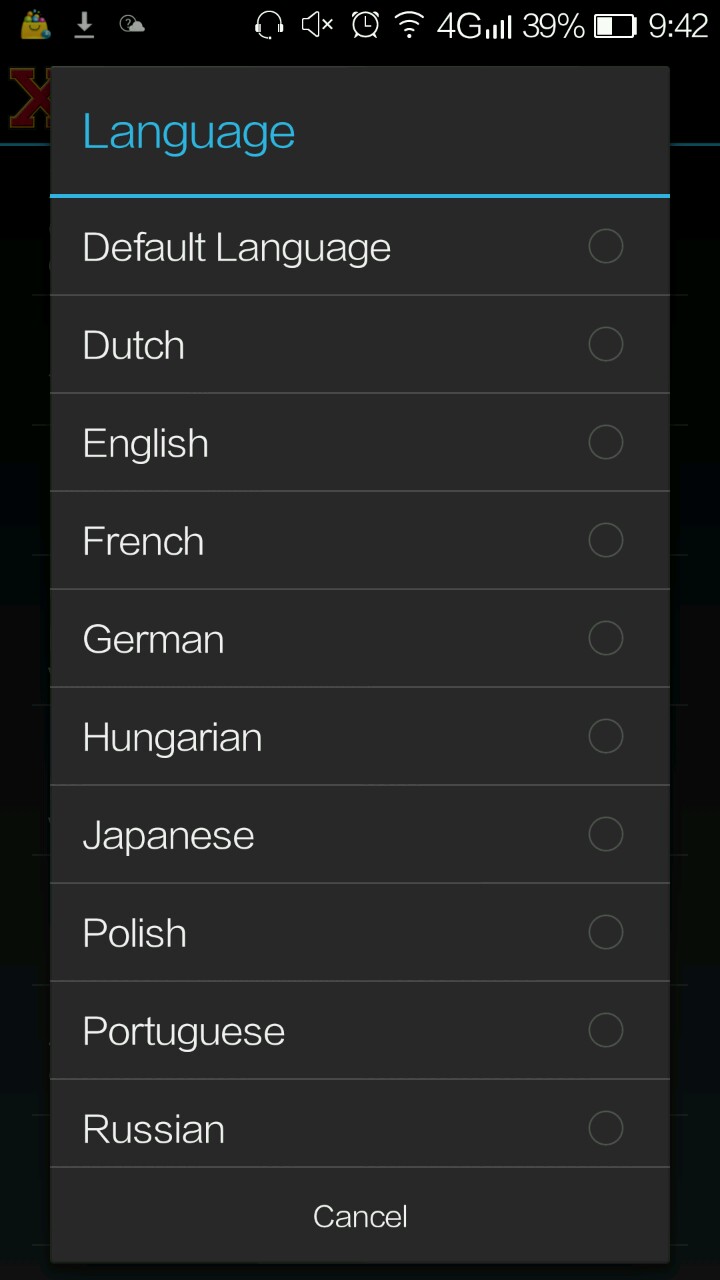The width and height of the screenshot is (720, 1280).
Task: Tap the Polish language label
Action: 134,933
